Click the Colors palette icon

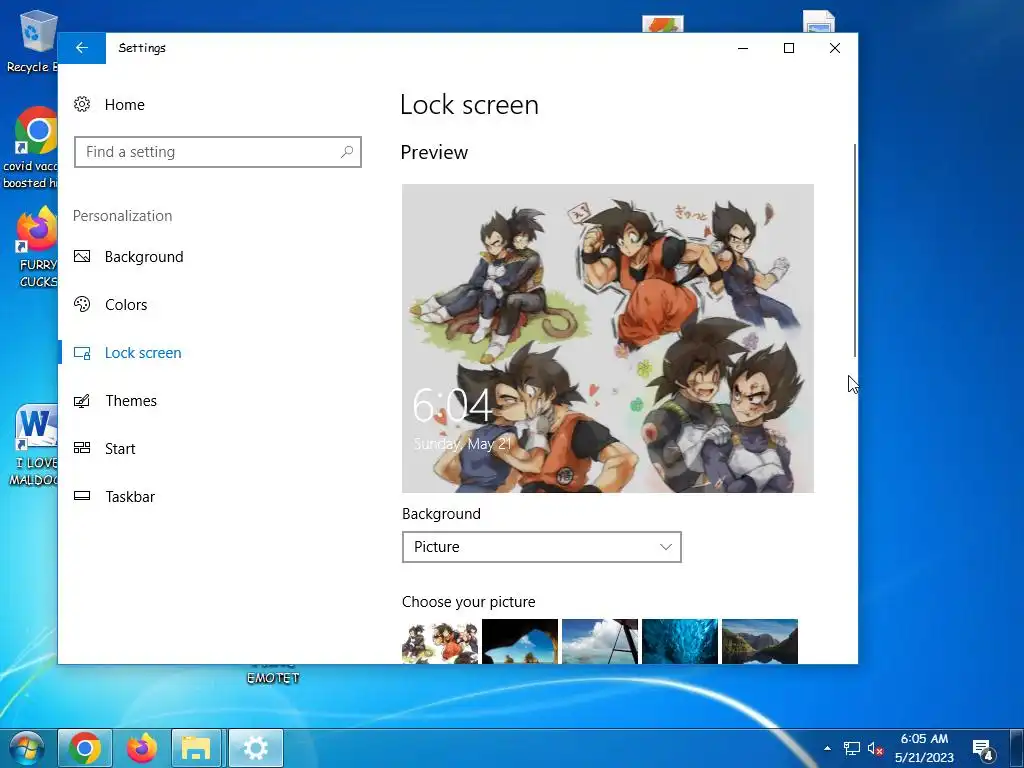click(82, 304)
